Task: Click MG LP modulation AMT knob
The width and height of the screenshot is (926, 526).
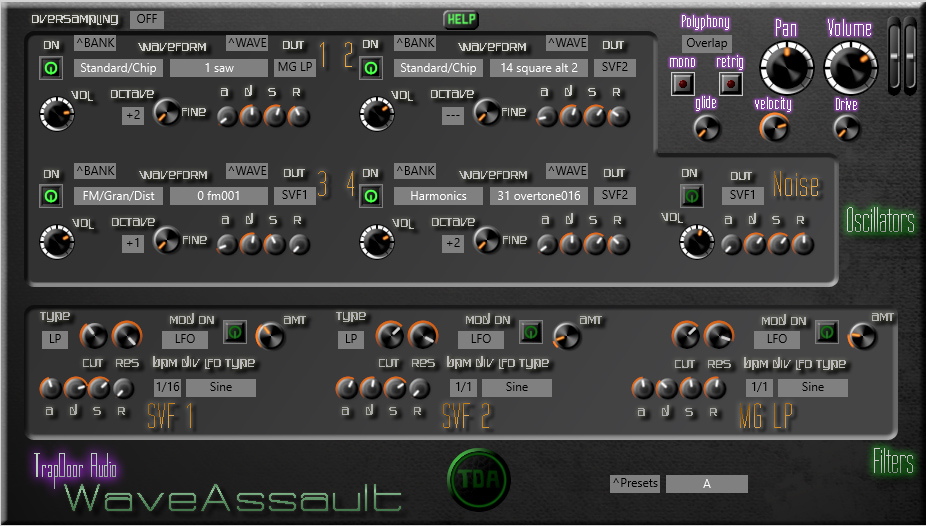Action: (862, 336)
